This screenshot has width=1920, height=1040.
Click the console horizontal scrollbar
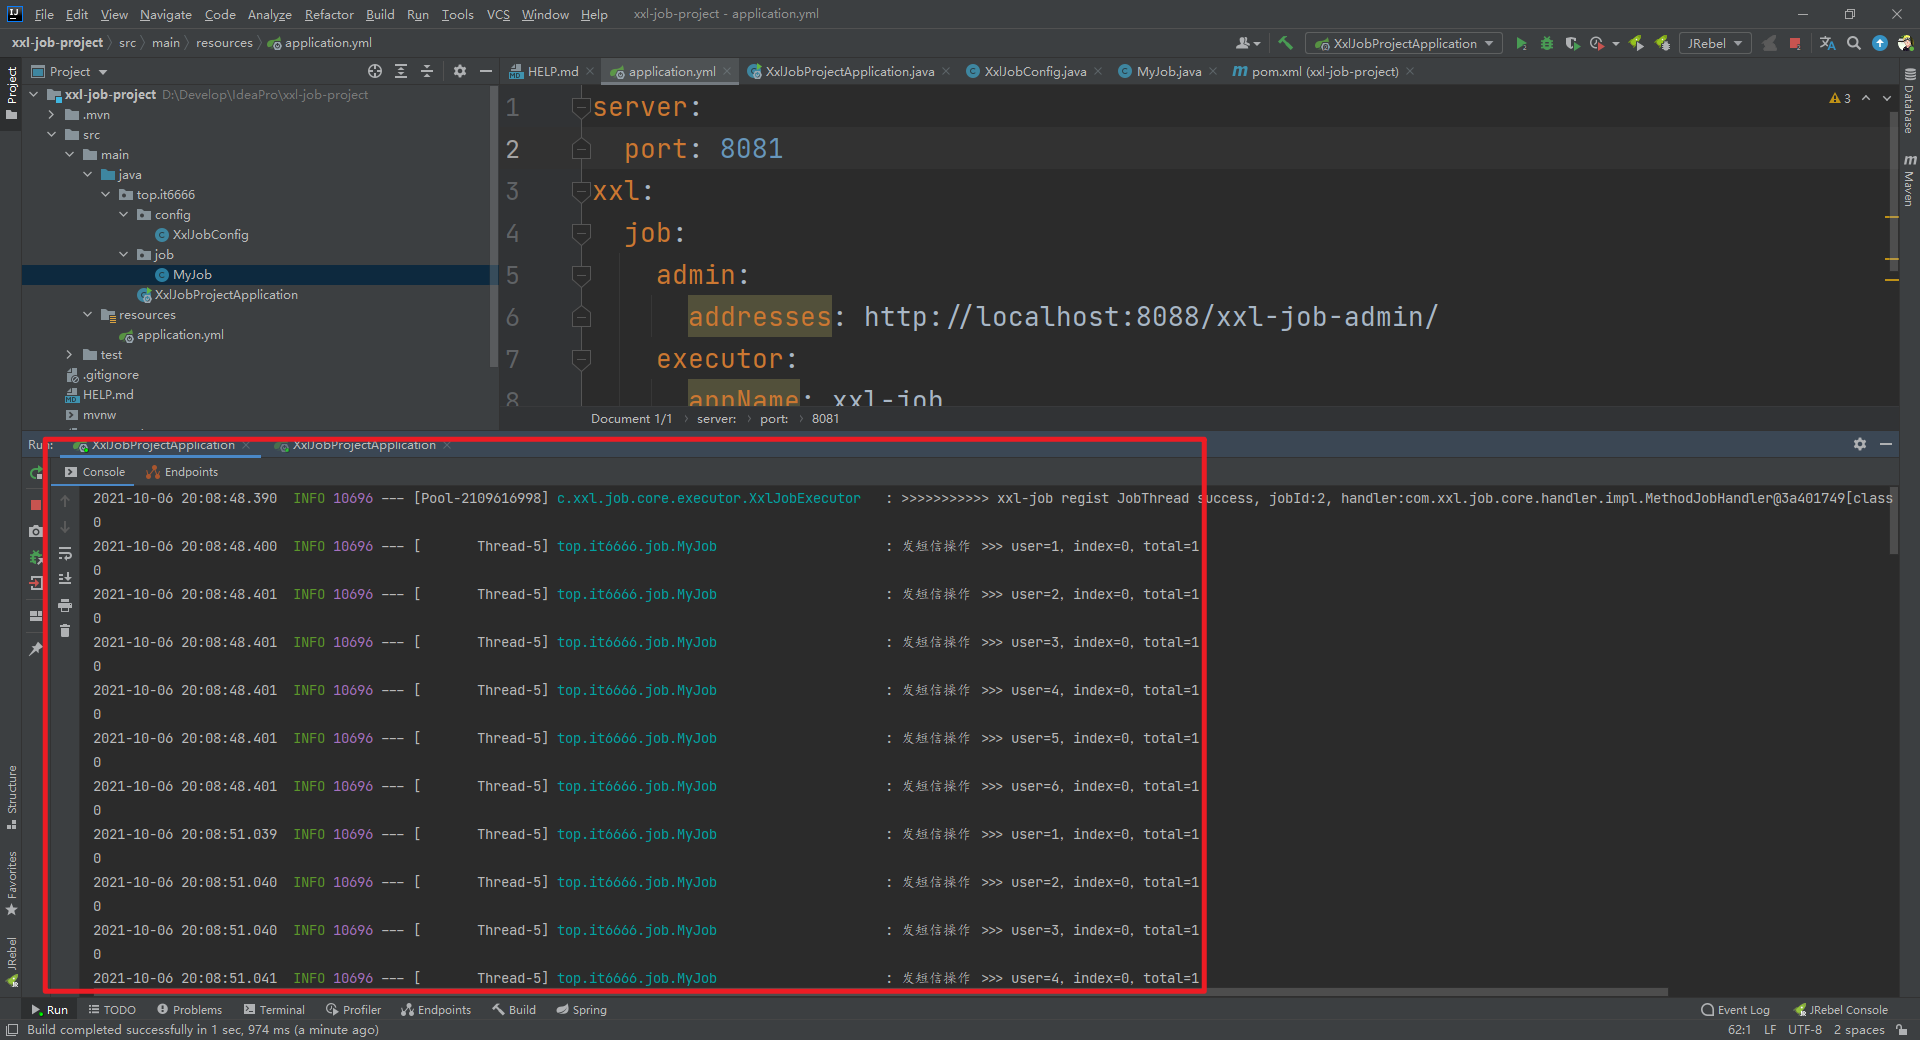(875, 992)
